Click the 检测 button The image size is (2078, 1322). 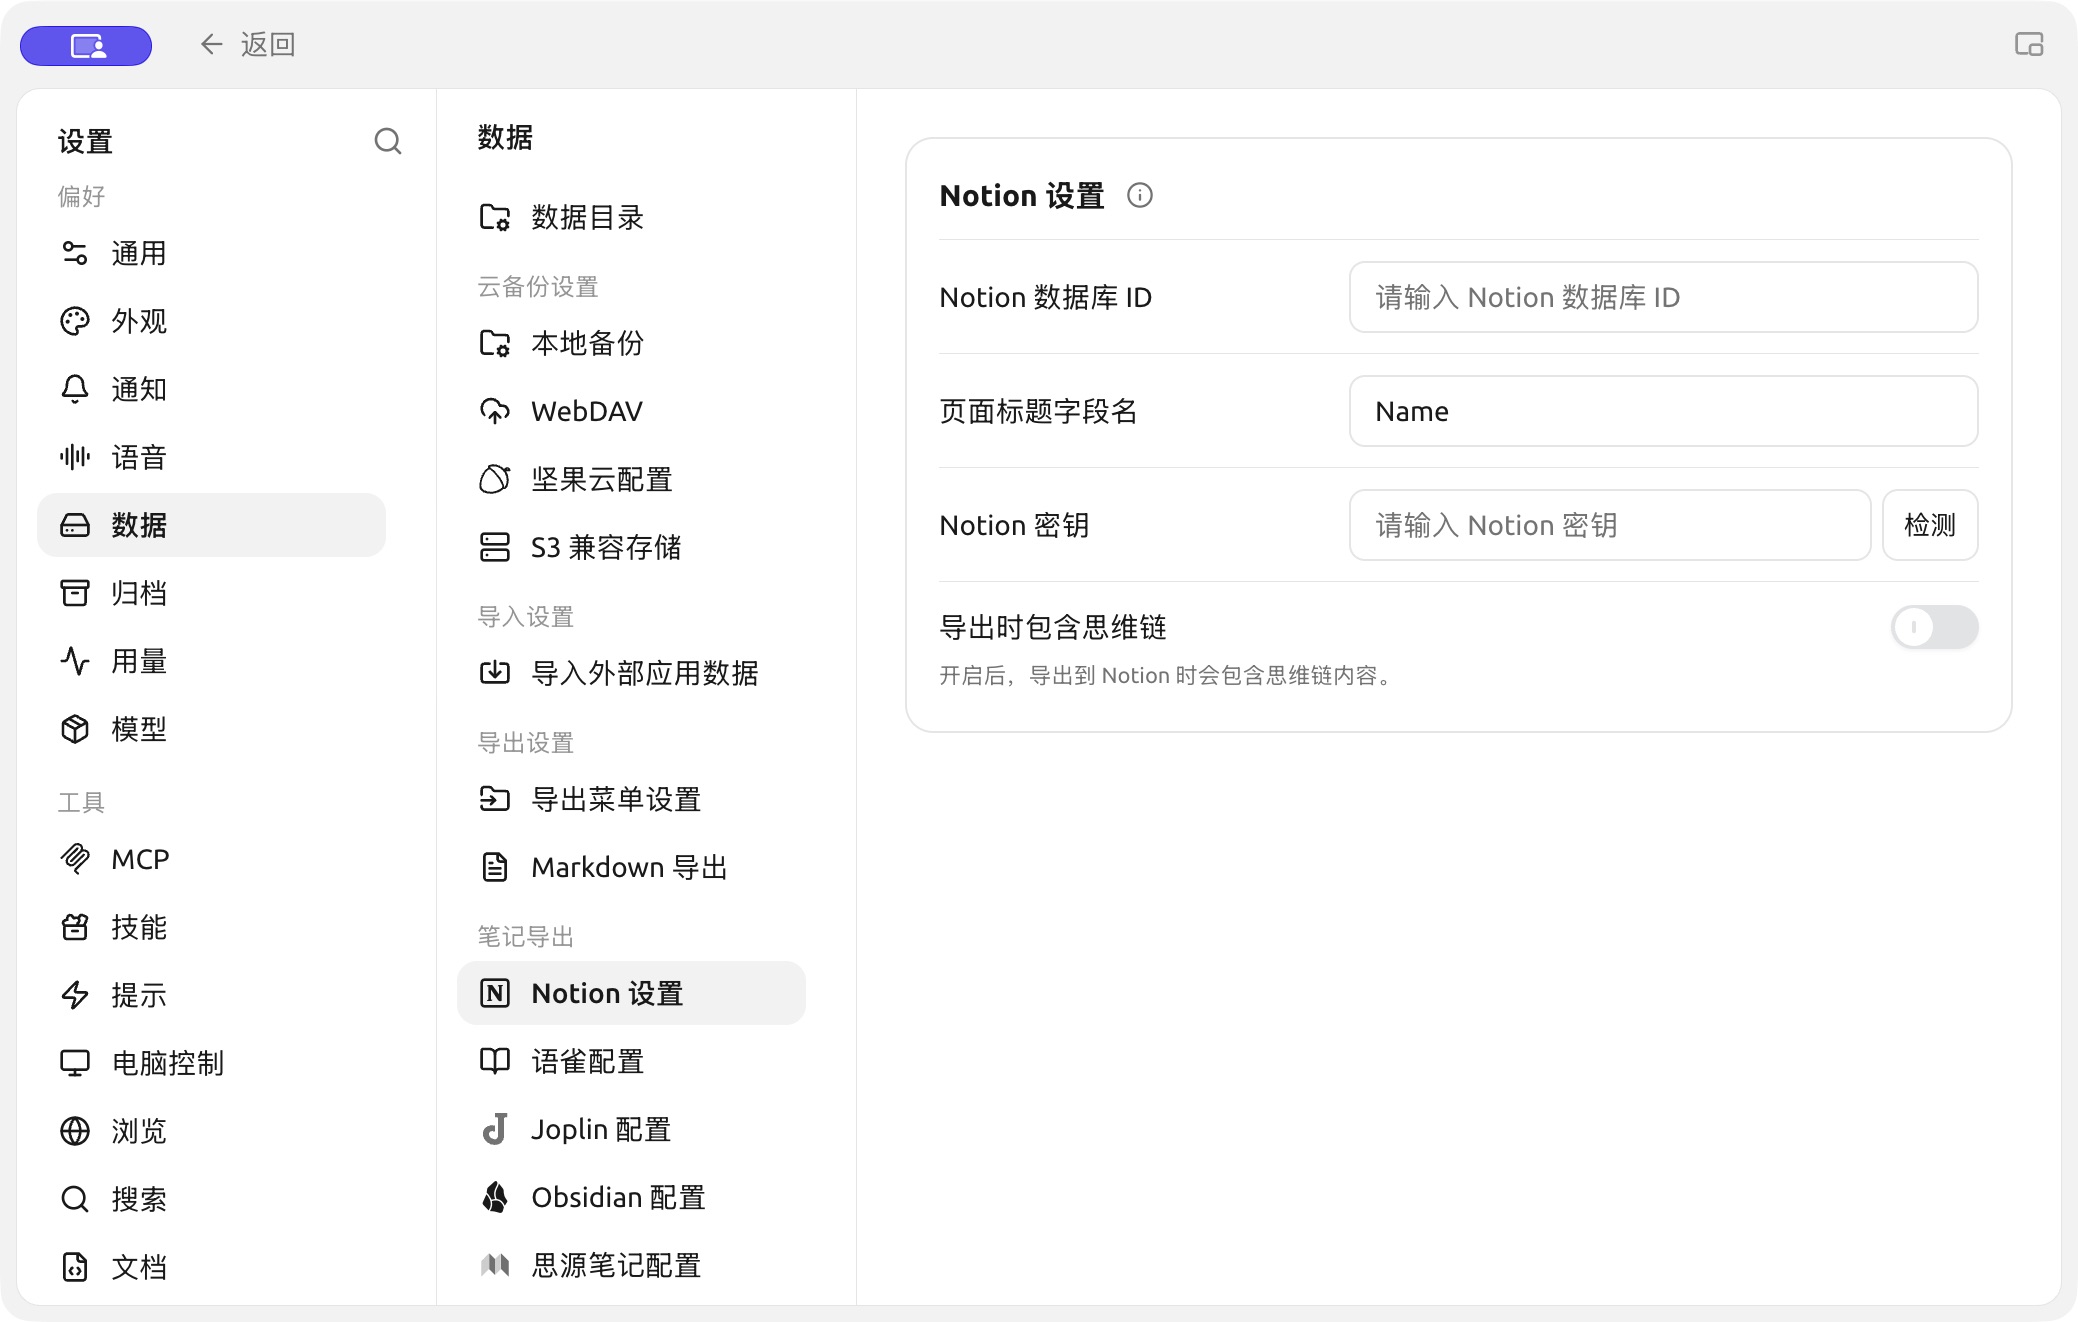click(x=1930, y=525)
